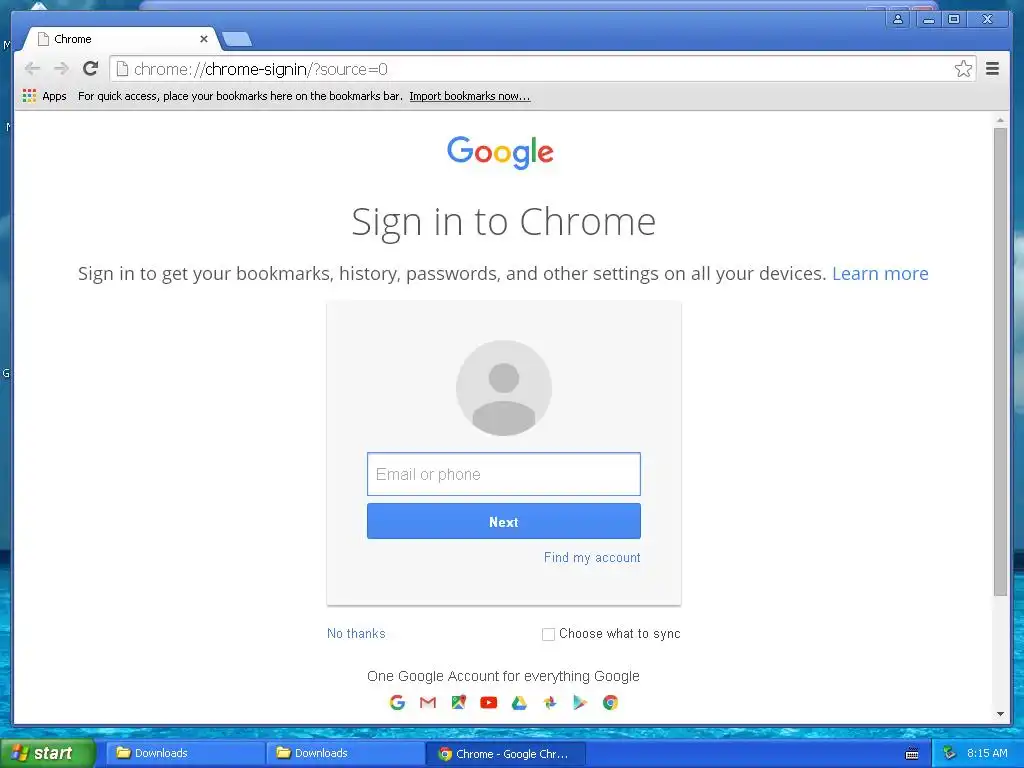Image resolution: width=1024 pixels, height=768 pixels.
Task: Switch to second Downloads taskbar window
Action: click(345, 753)
